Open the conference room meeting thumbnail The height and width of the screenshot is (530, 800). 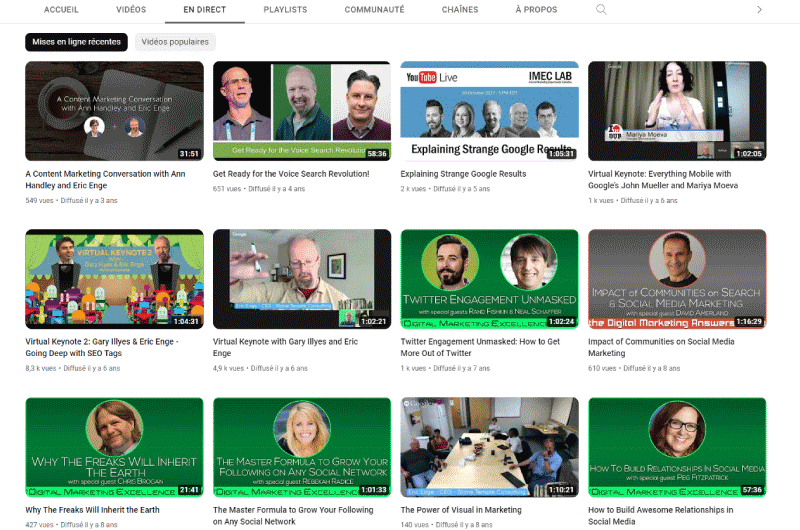tap(489, 447)
